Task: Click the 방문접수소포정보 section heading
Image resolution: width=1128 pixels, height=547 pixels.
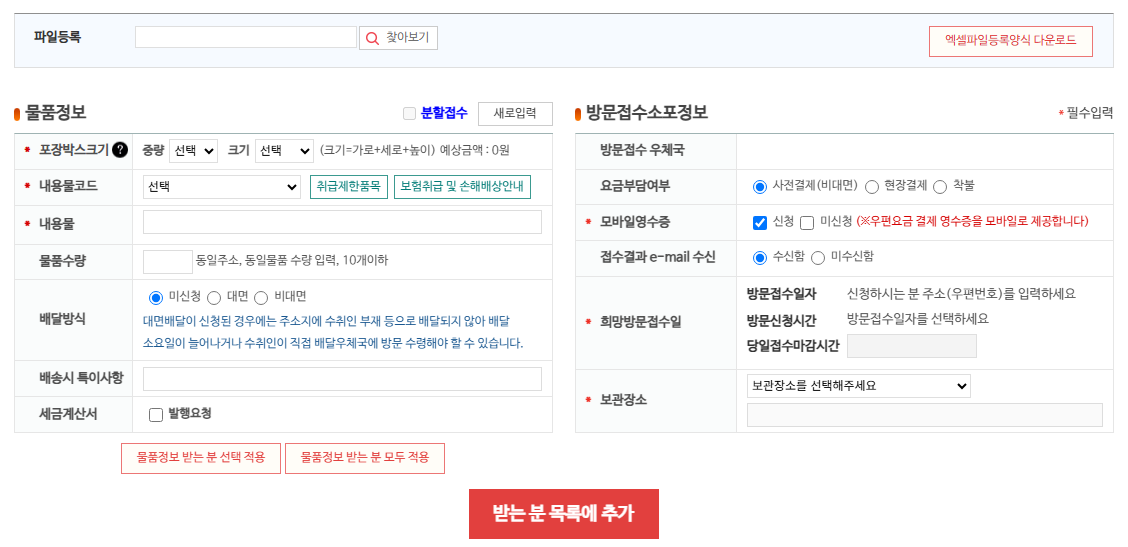Action: click(x=647, y=113)
